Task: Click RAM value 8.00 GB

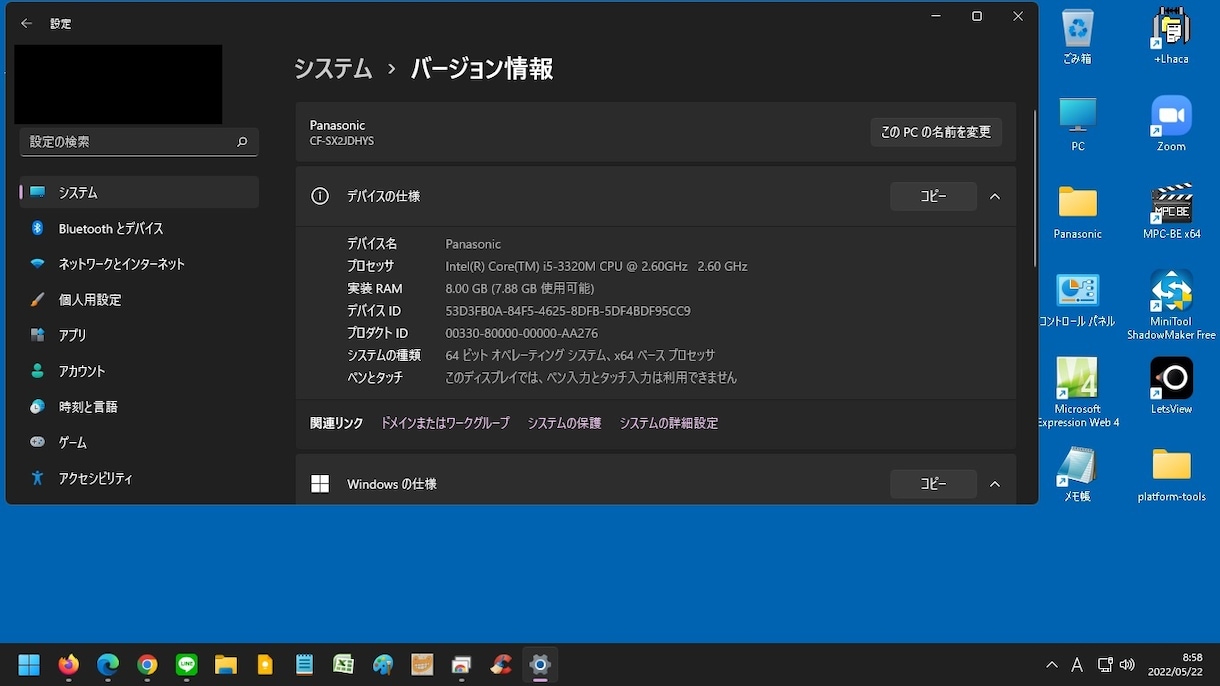Action: click(x=519, y=288)
